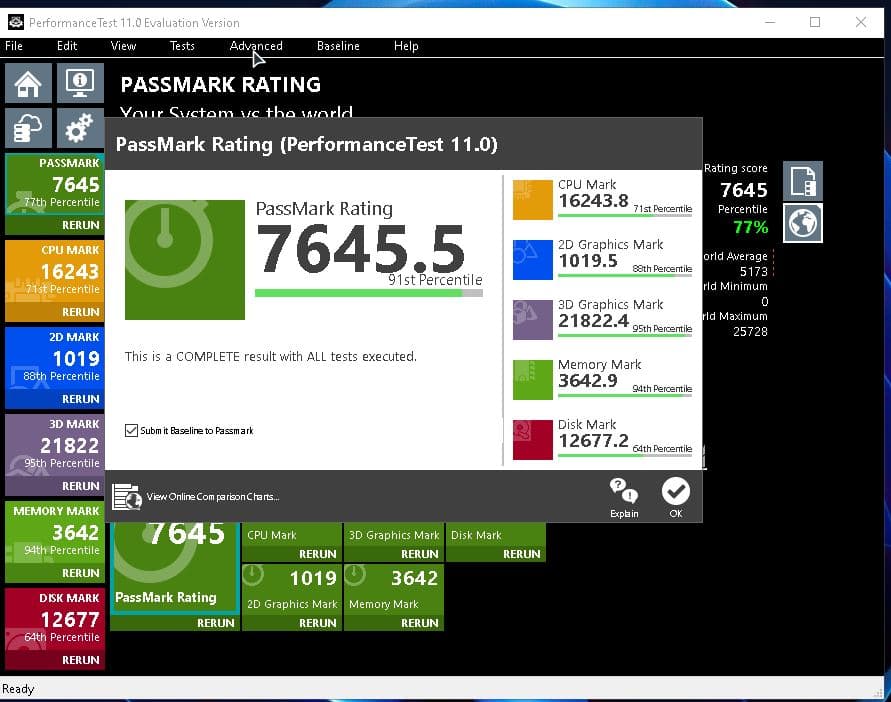Screen dimensions: 891x702
Task: Click RERUN under CPU MARK sidebar tile
Action: (81, 312)
